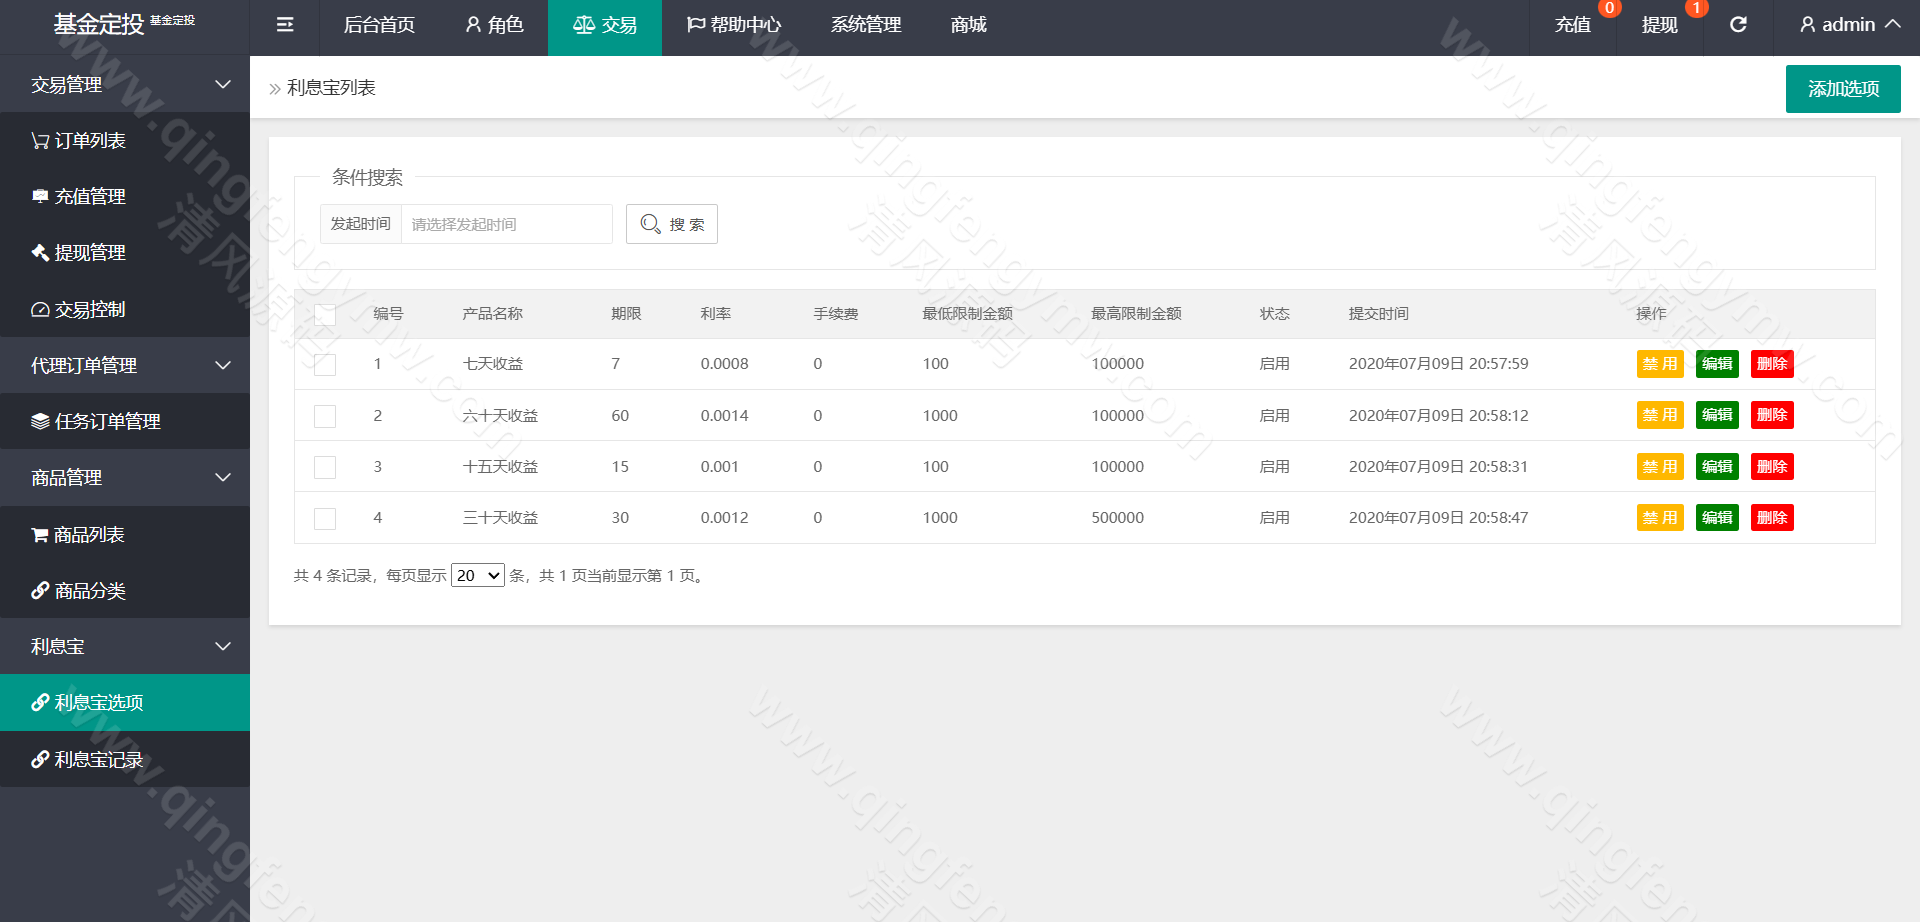Open 提现管理 with the hammer icon
This screenshot has height=922, width=1920.
[78, 253]
